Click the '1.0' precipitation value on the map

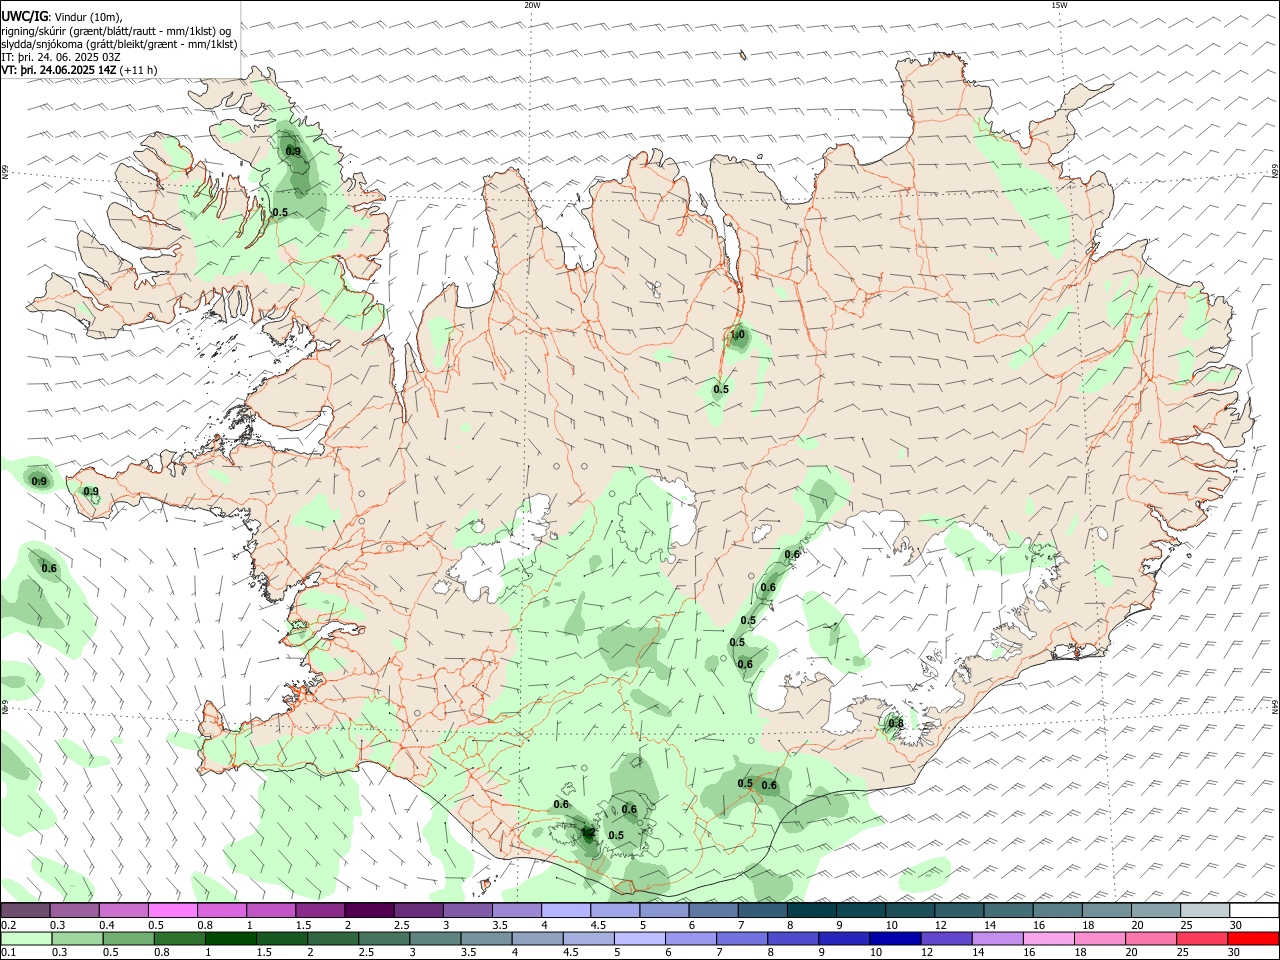point(738,335)
